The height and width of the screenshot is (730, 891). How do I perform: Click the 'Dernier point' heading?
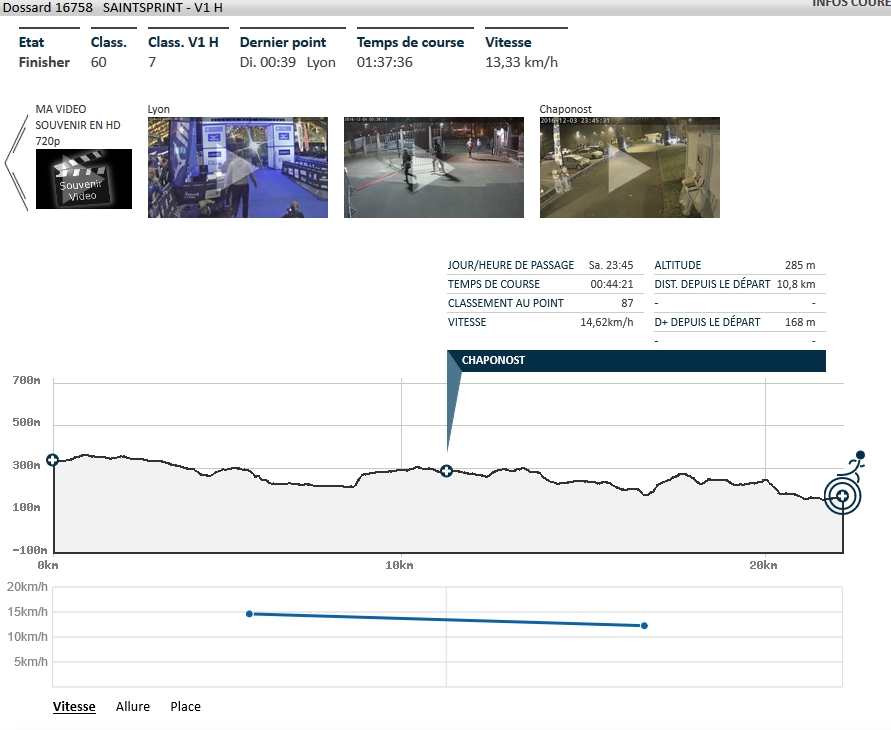point(283,42)
